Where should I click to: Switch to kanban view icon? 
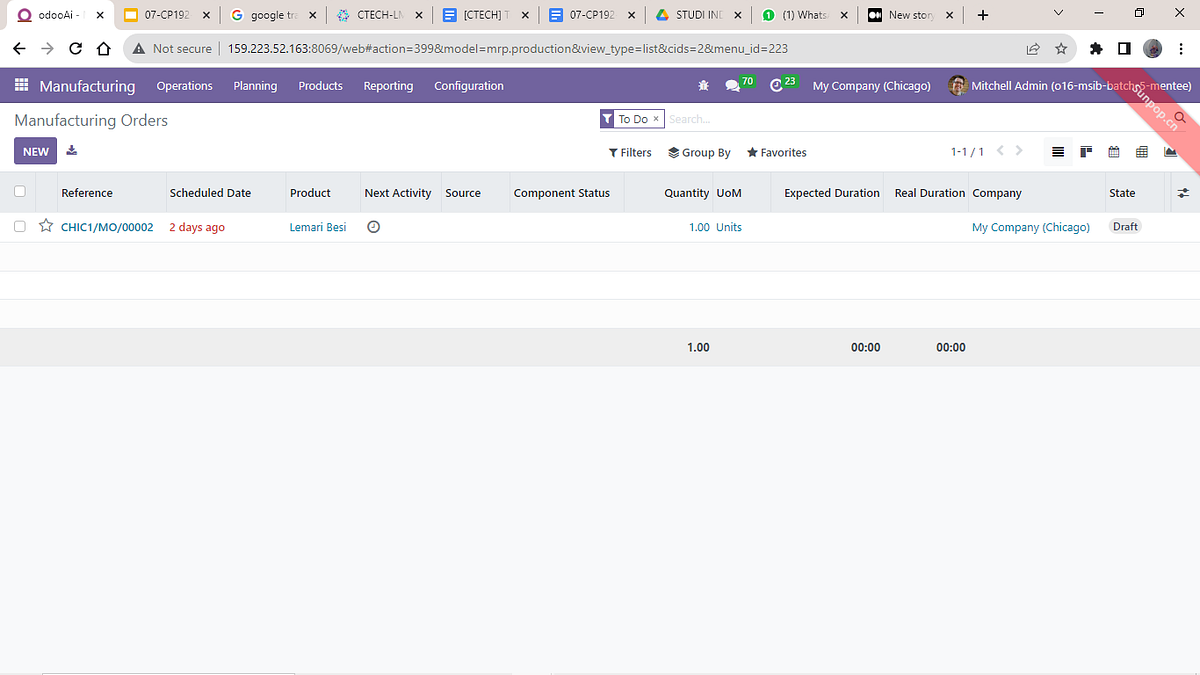click(x=1086, y=152)
